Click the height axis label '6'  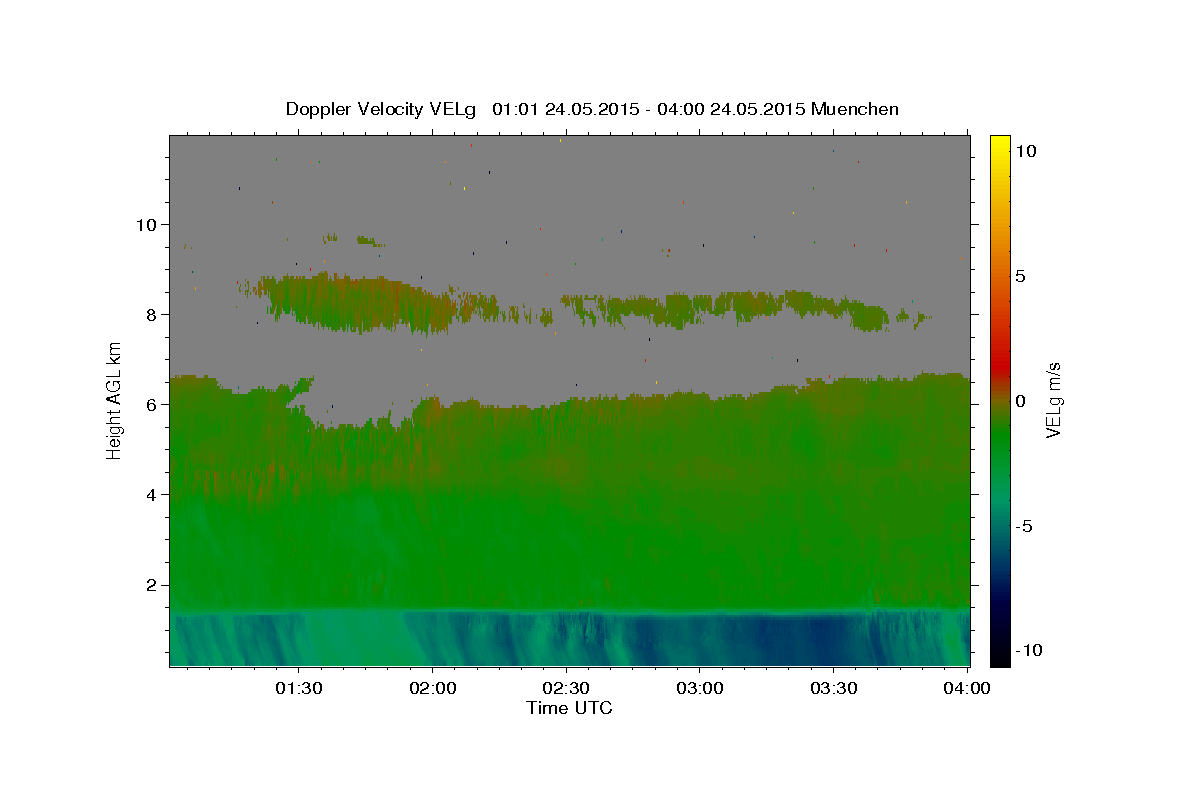(153, 405)
